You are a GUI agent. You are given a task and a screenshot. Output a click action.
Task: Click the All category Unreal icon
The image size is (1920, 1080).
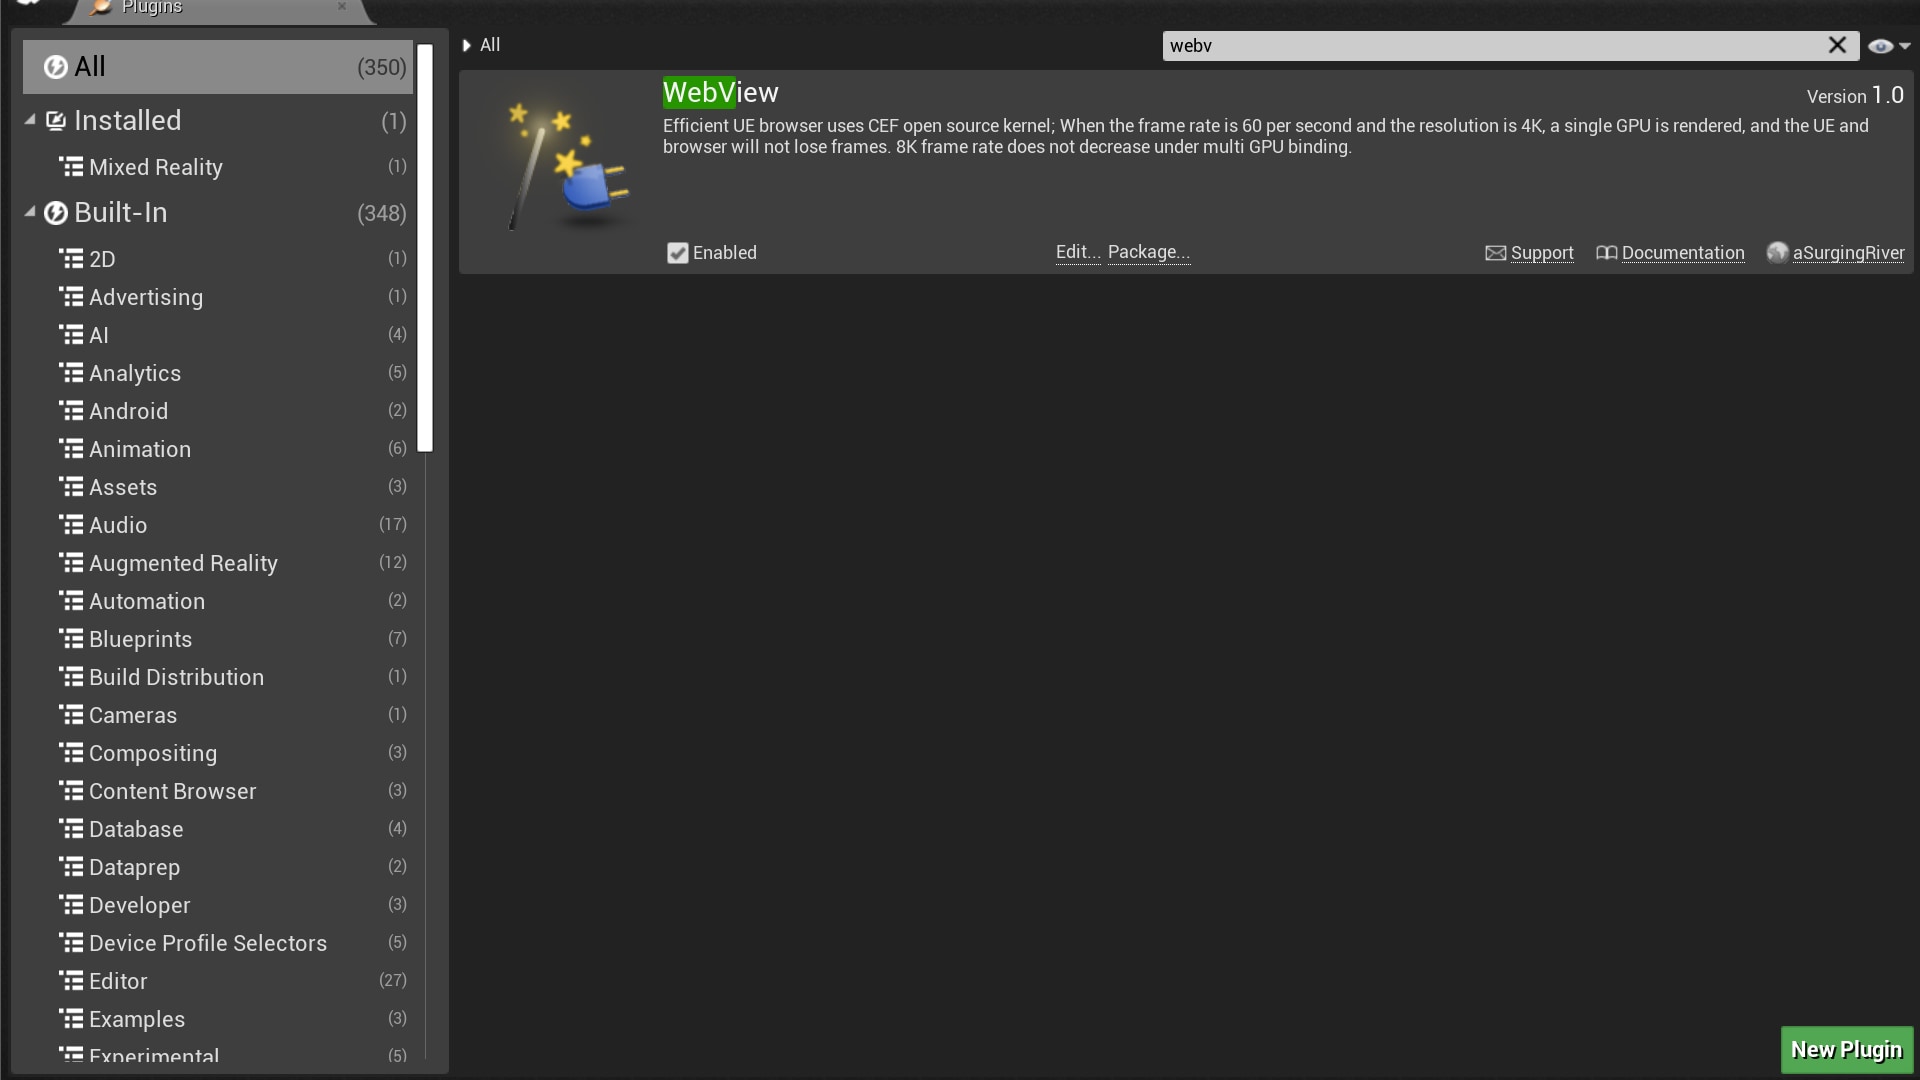point(56,67)
